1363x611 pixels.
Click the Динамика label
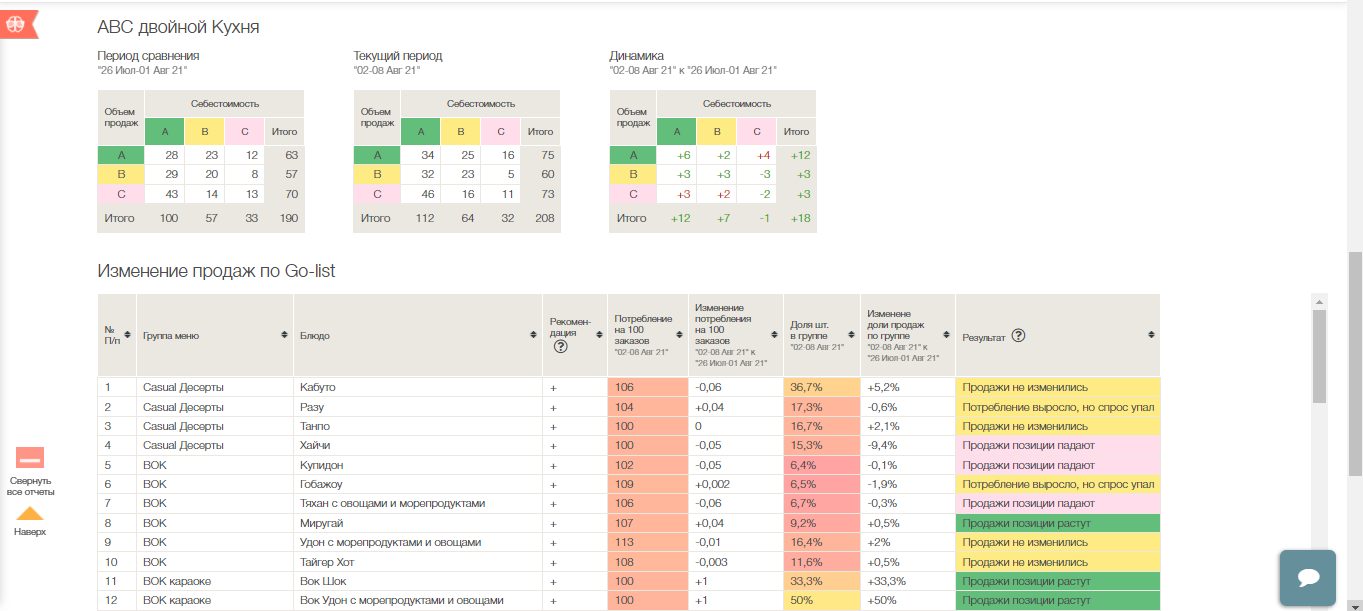(x=636, y=56)
